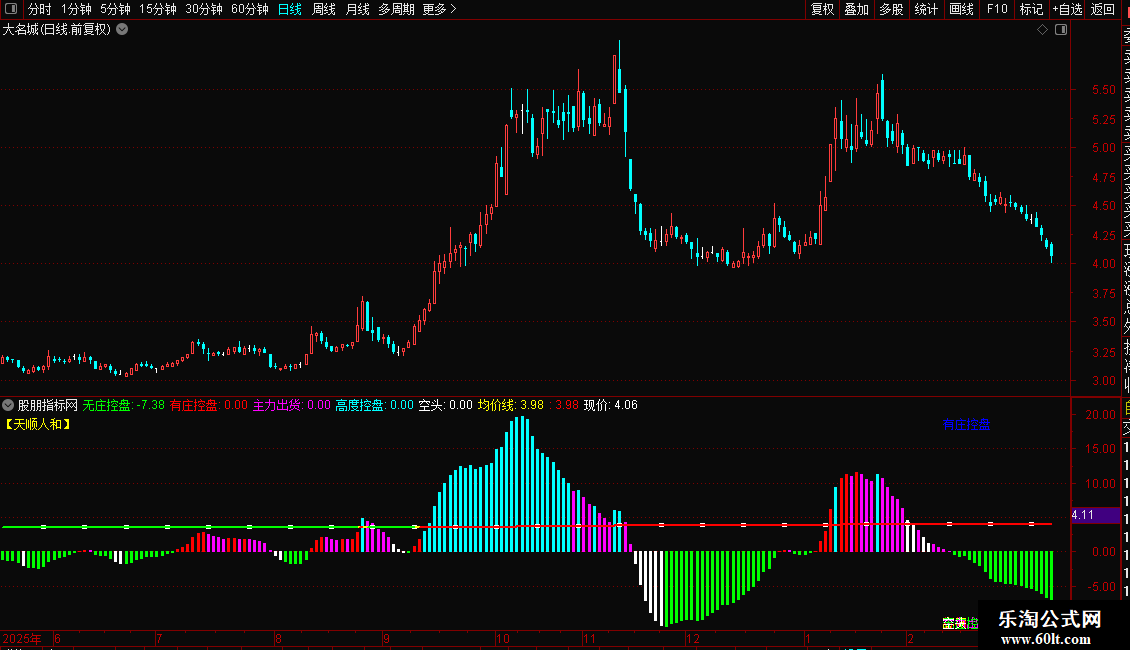Switch to the 日线 daily chart

290,9
